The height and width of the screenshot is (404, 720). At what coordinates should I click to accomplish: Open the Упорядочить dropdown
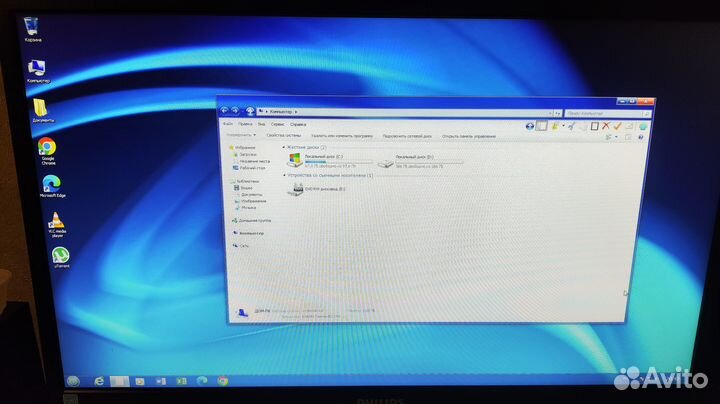coord(241,134)
